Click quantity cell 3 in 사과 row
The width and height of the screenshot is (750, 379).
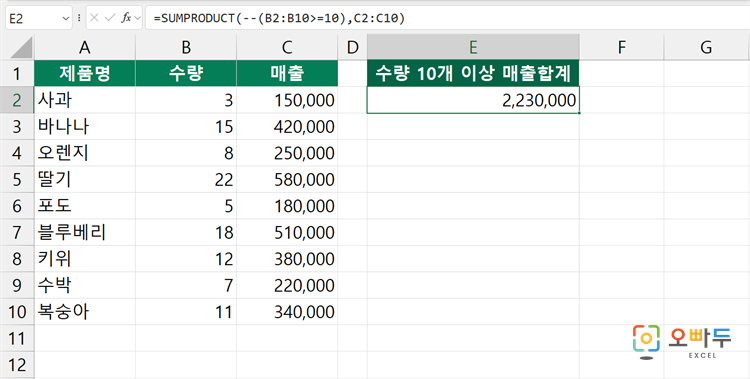pos(186,100)
